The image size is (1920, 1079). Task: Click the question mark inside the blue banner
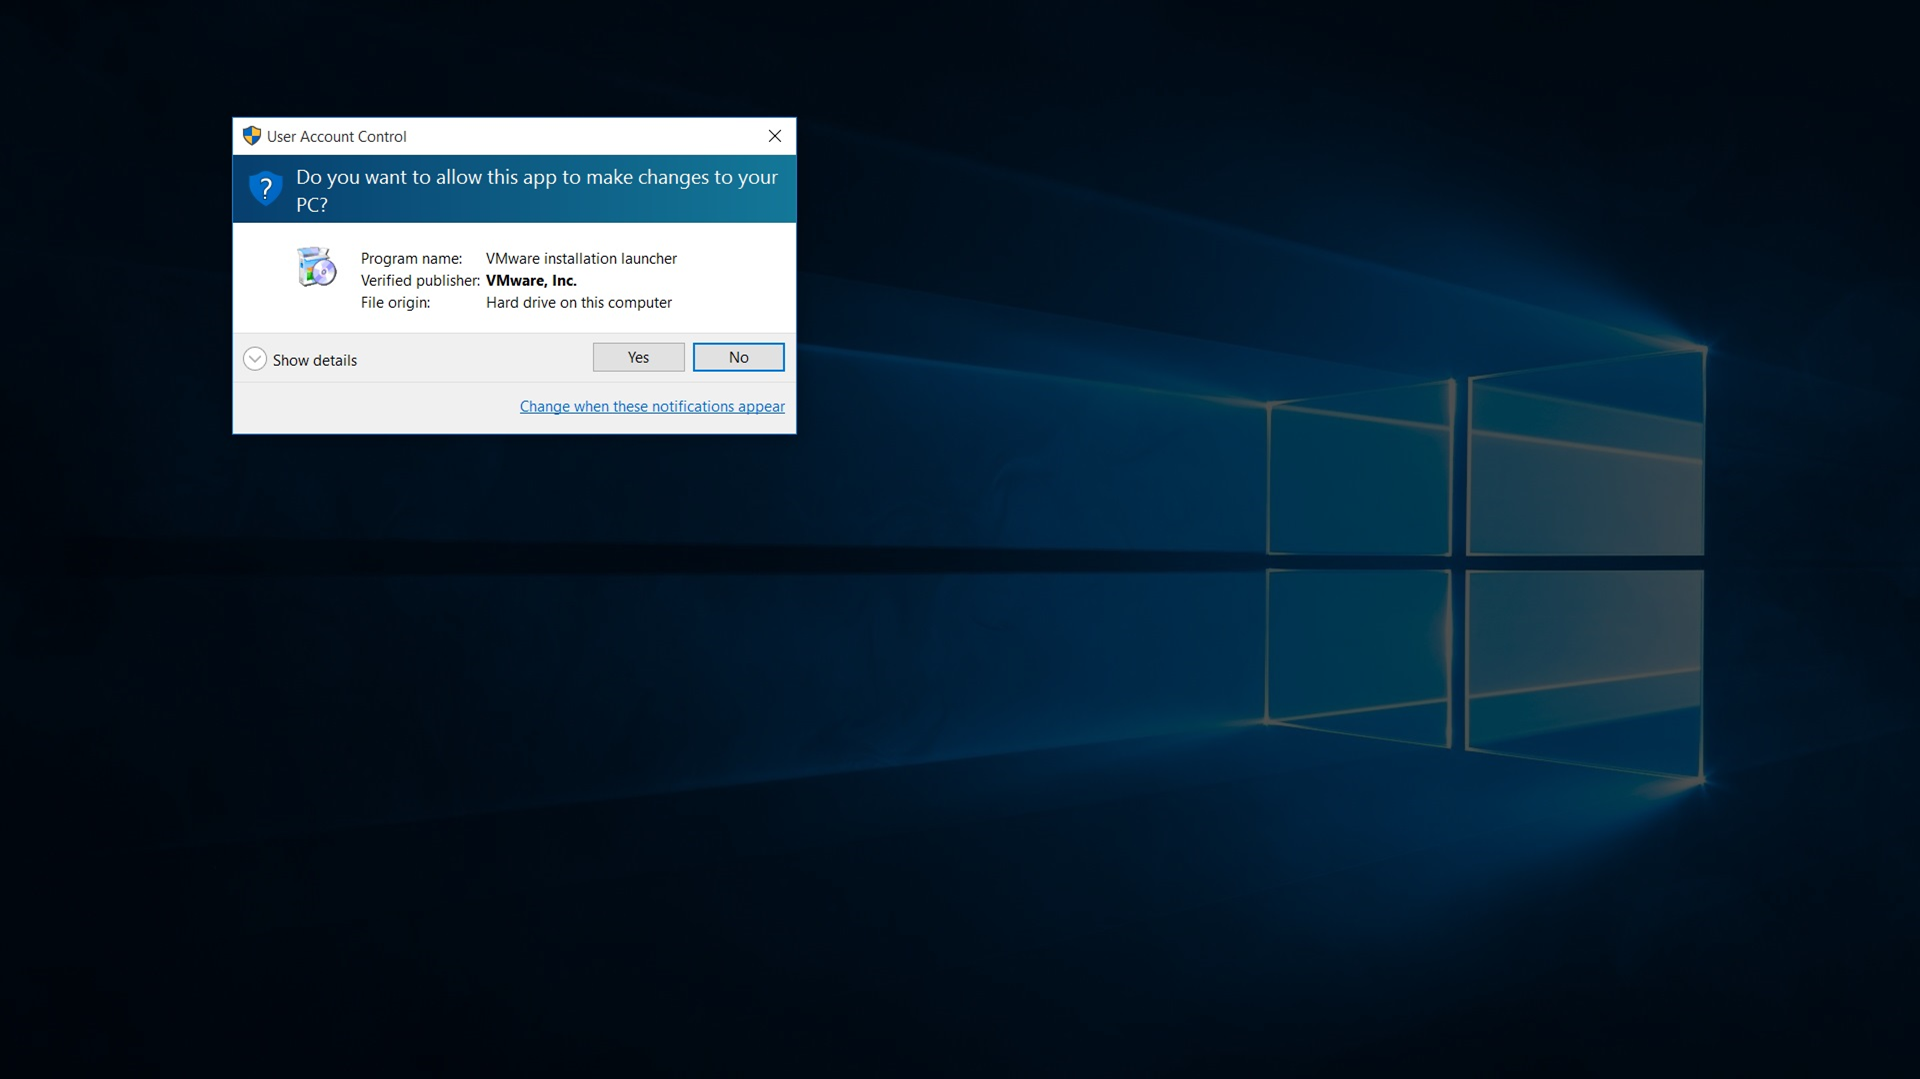[265, 189]
